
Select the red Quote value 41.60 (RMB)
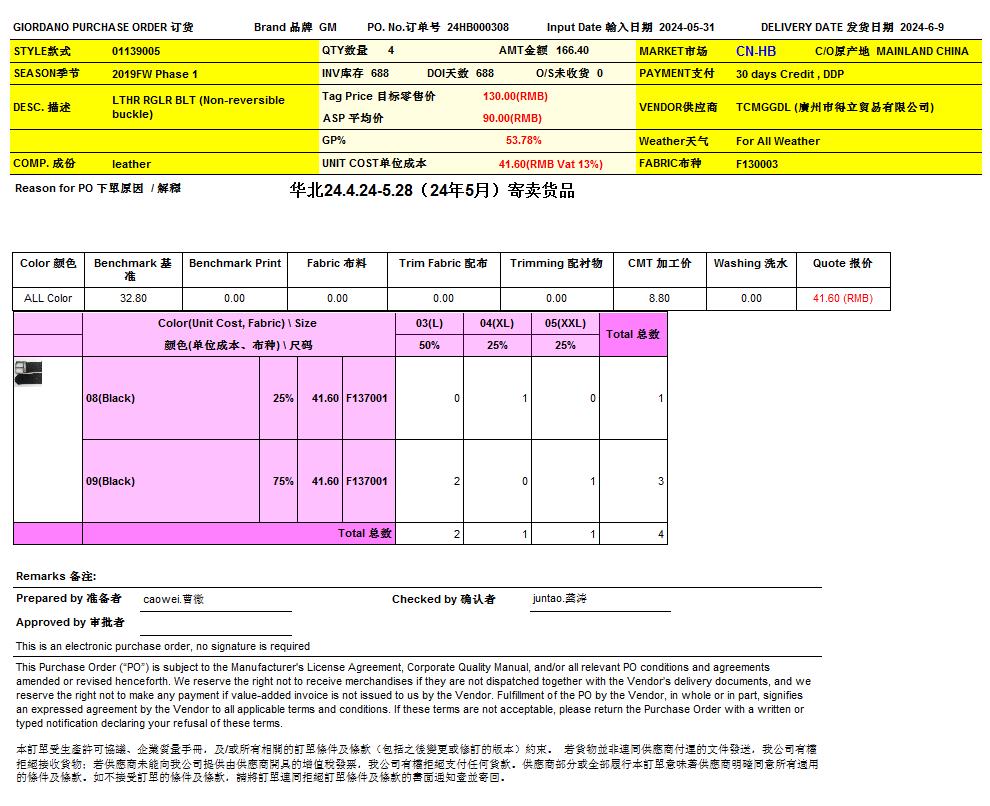click(x=842, y=298)
